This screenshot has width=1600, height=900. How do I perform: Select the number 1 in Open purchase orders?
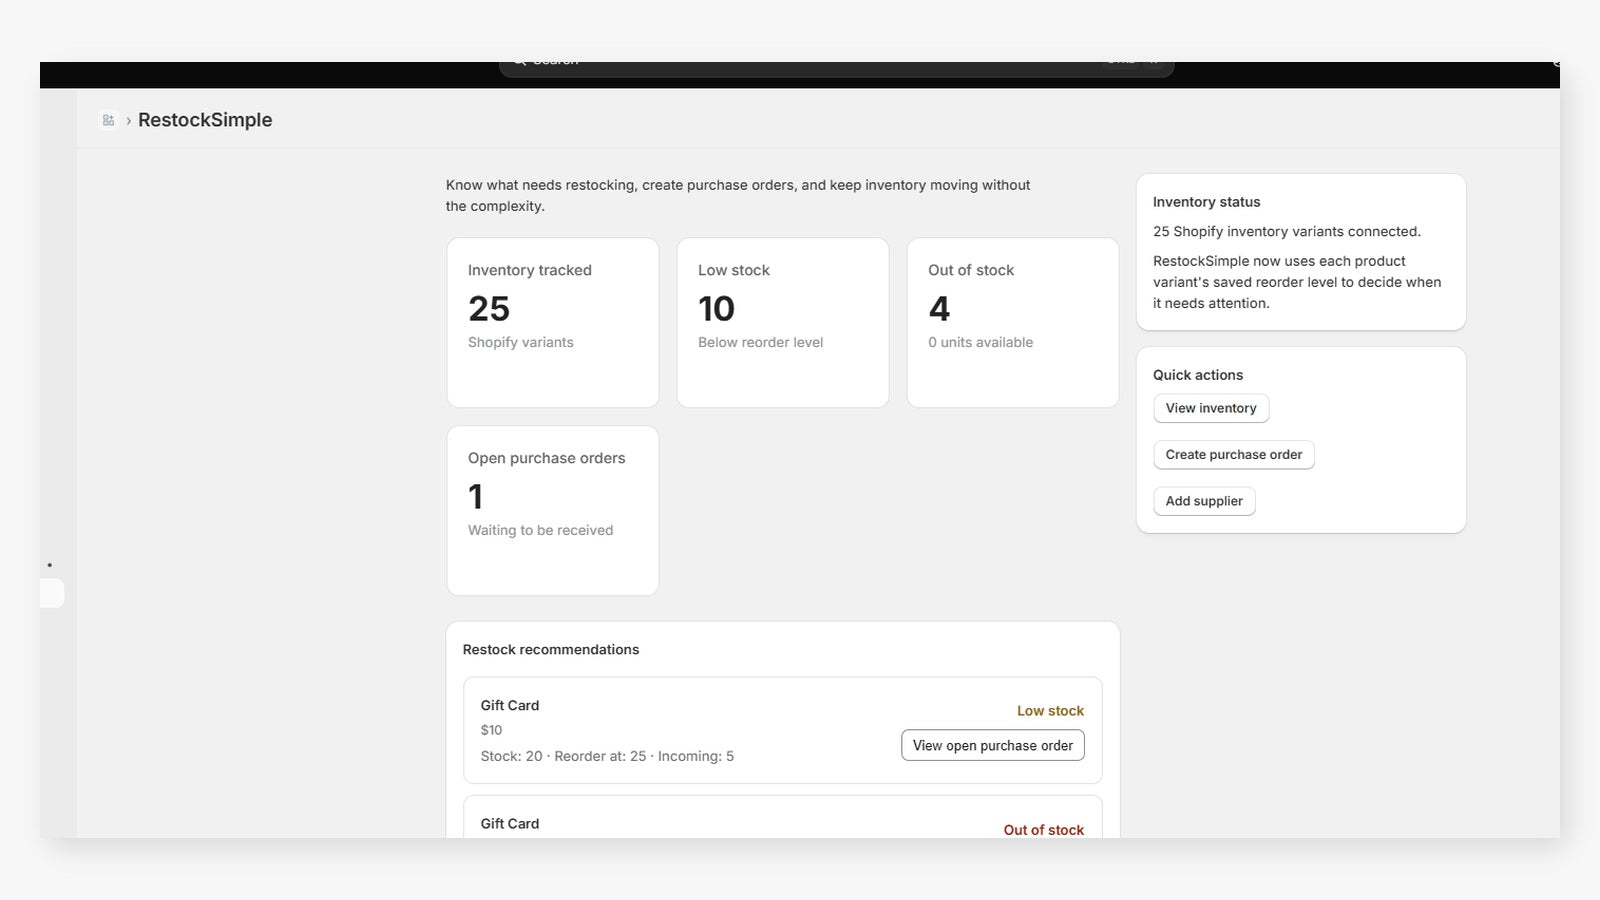476,497
